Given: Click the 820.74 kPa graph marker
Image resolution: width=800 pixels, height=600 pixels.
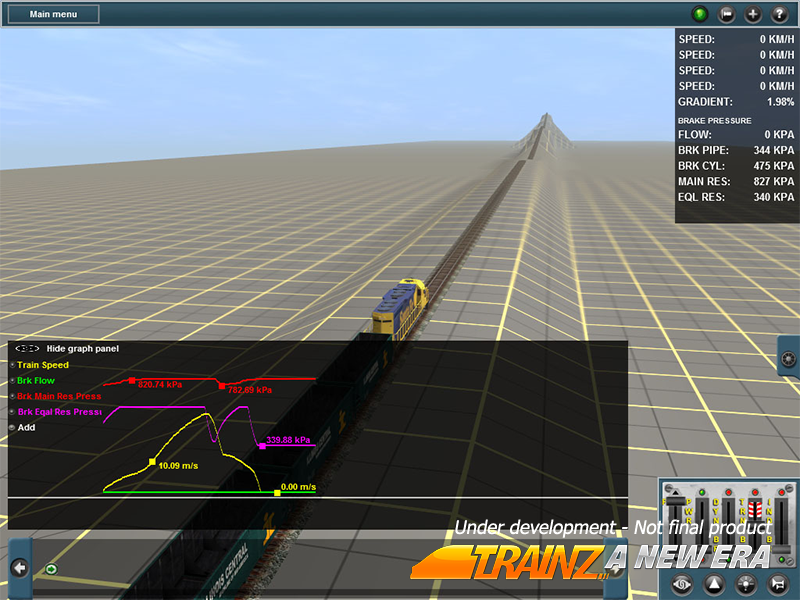Looking at the screenshot, I should (x=132, y=381).
